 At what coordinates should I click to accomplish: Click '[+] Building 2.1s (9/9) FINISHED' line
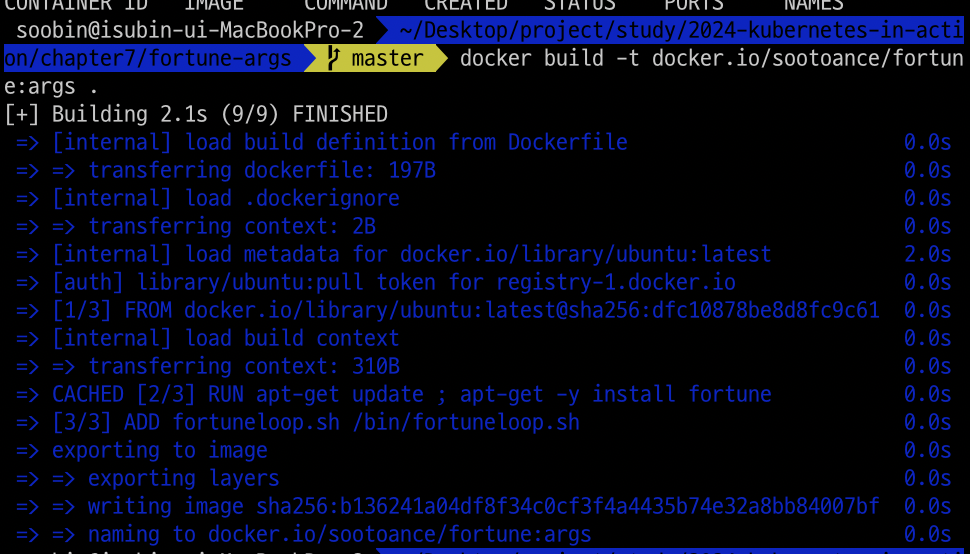point(196,114)
